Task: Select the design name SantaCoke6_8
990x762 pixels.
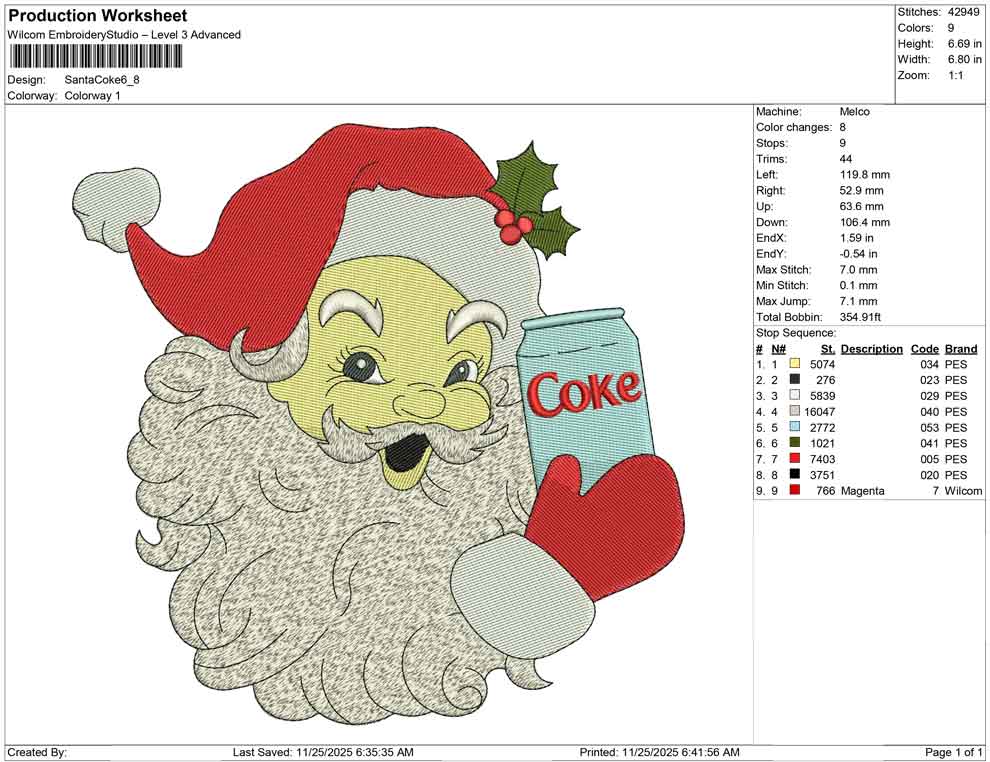Action: click(103, 79)
